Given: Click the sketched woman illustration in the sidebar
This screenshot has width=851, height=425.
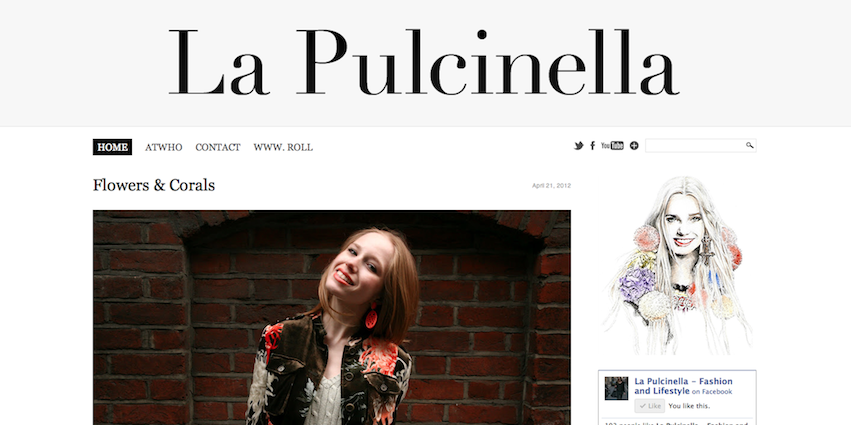Looking at the screenshot, I should (677, 265).
